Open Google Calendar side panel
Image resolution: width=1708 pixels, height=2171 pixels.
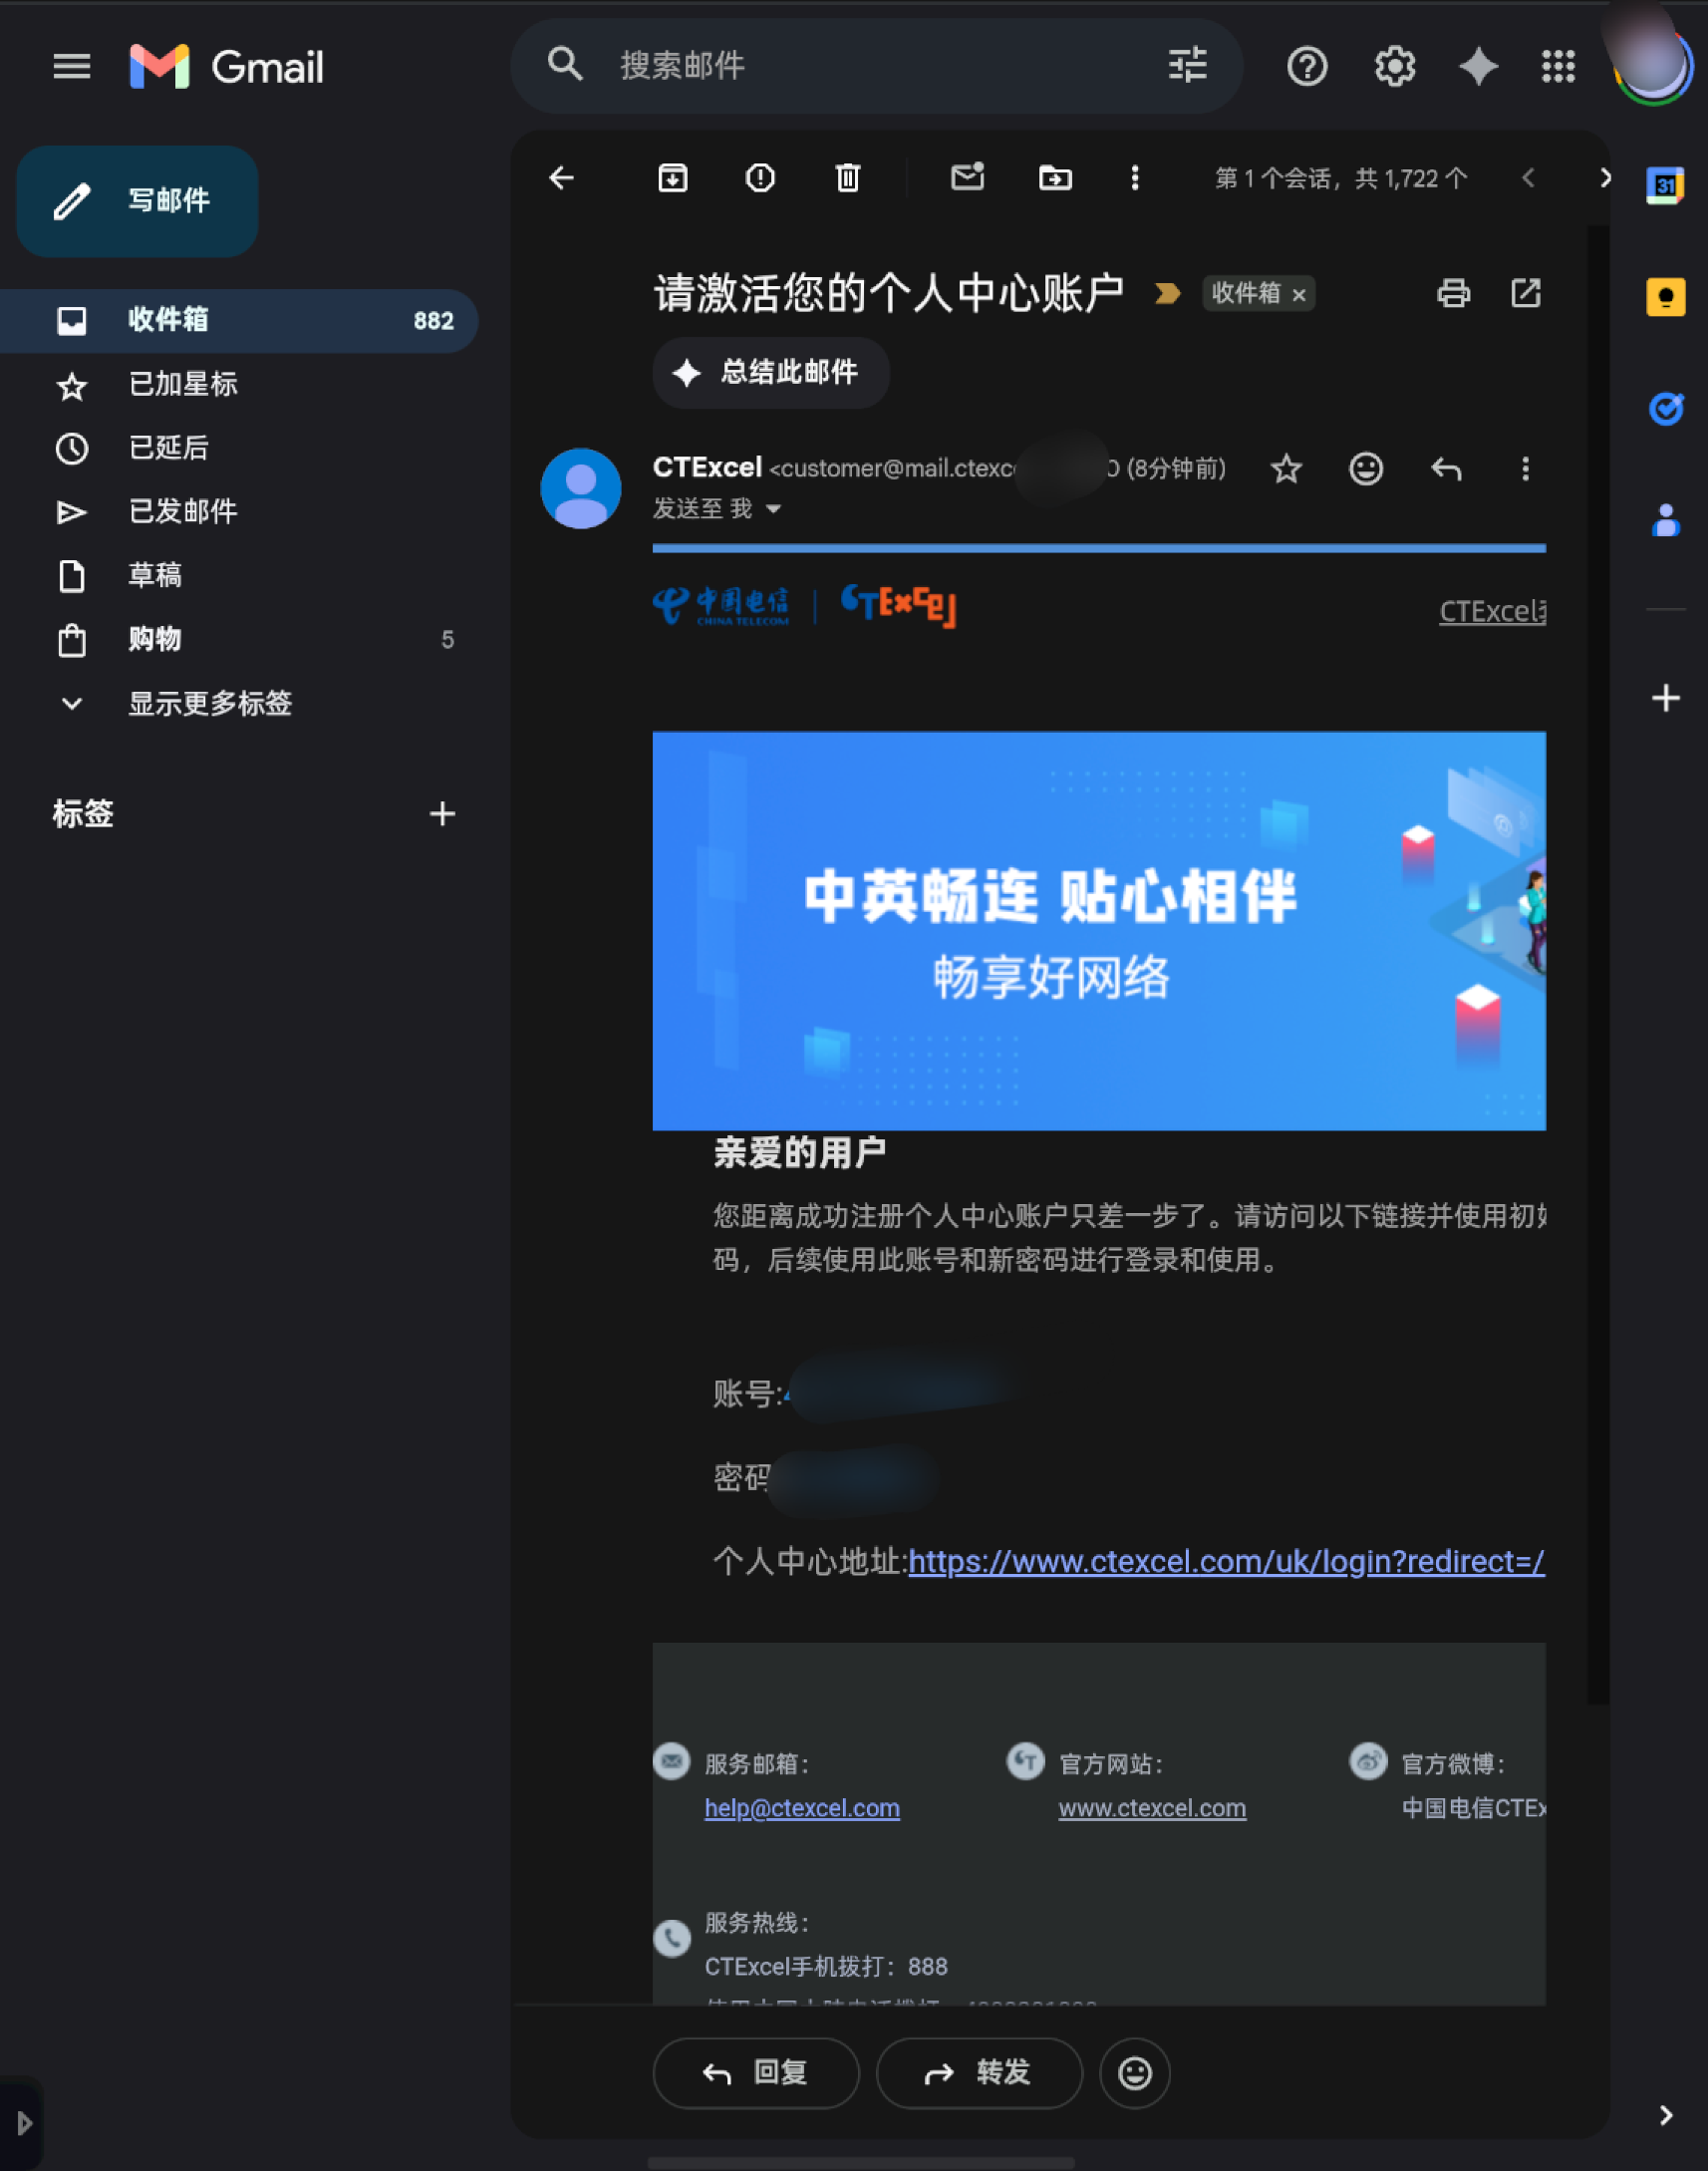coord(1663,185)
